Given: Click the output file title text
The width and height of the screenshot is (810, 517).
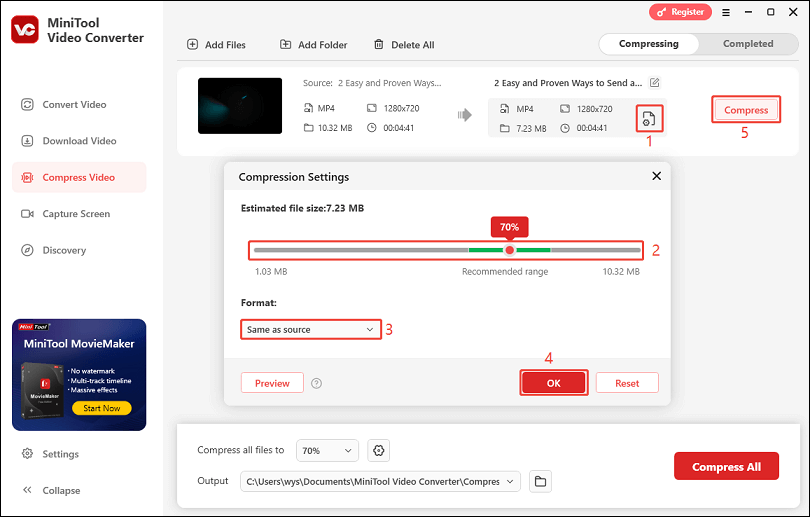Looking at the screenshot, I should pos(568,83).
